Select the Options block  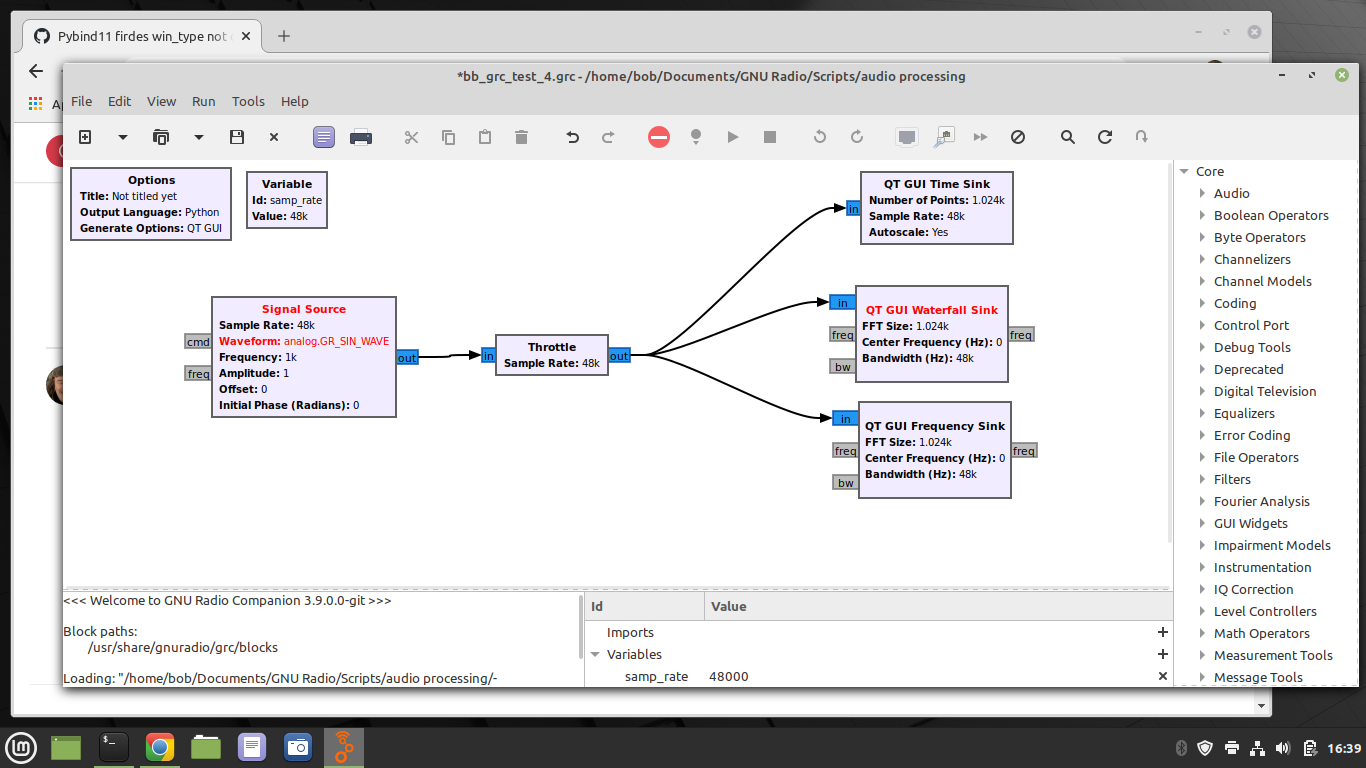tap(151, 204)
